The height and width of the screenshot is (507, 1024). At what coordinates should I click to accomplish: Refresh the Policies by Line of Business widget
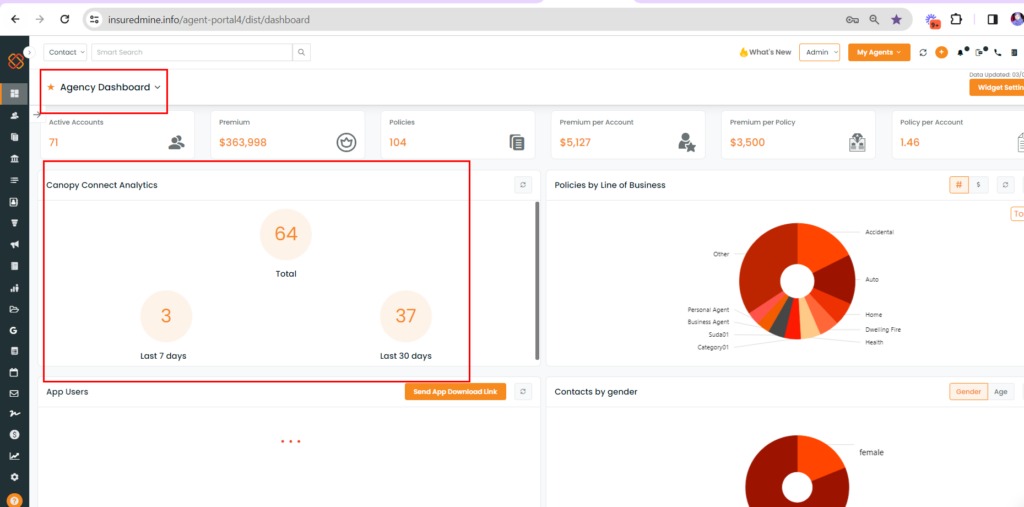point(1006,185)
